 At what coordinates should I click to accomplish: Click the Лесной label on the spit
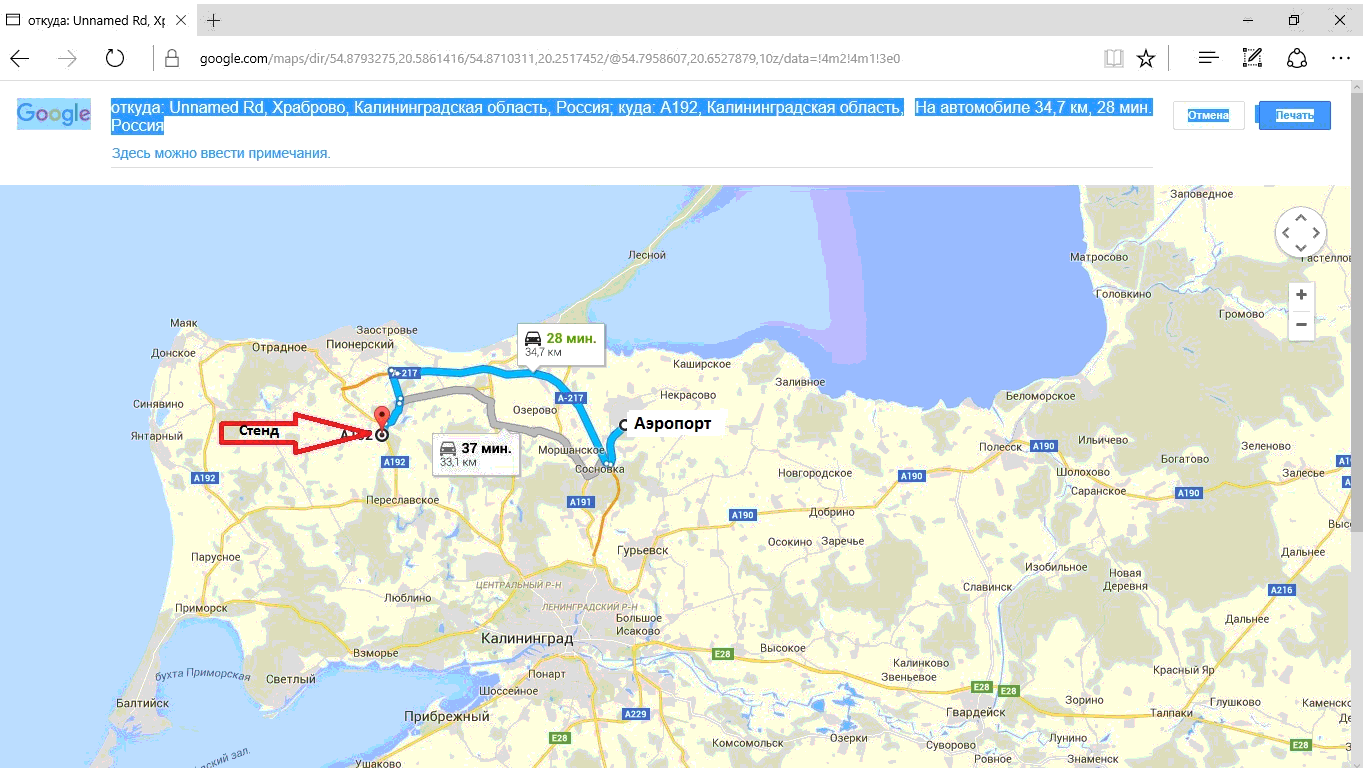tap(647, 255)
